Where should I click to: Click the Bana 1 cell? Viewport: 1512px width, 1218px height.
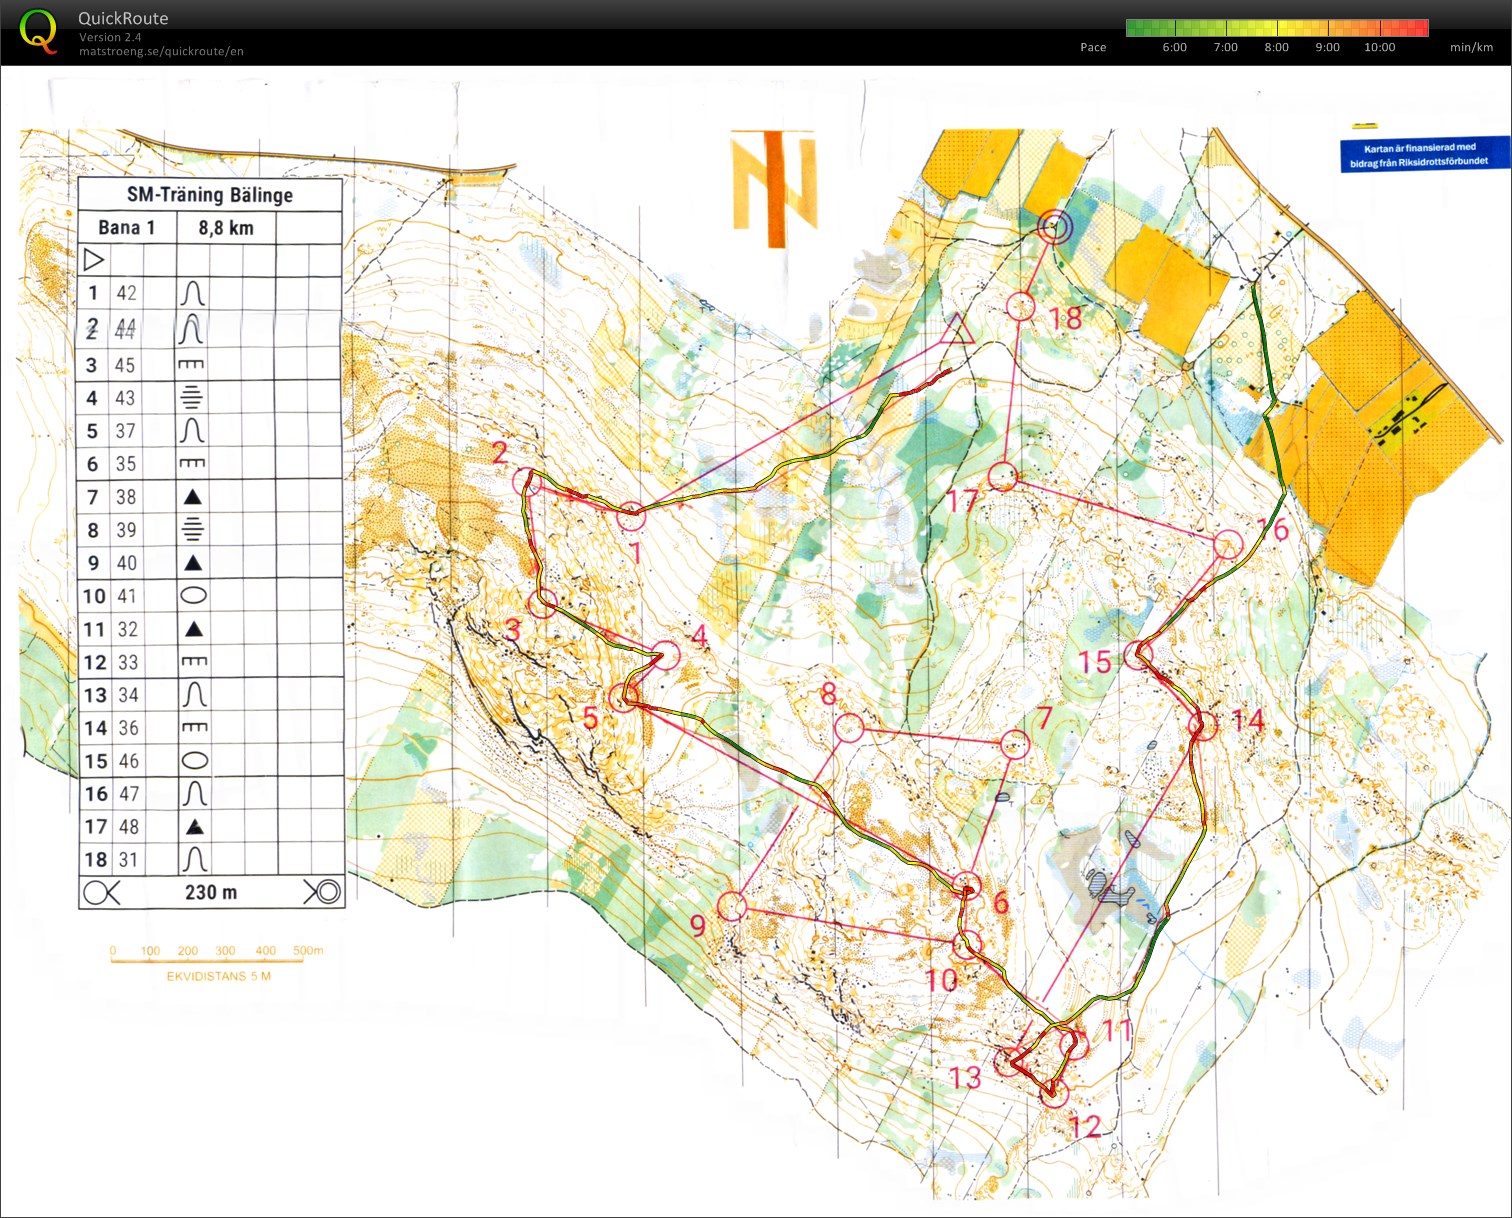[x=127, y=227]
